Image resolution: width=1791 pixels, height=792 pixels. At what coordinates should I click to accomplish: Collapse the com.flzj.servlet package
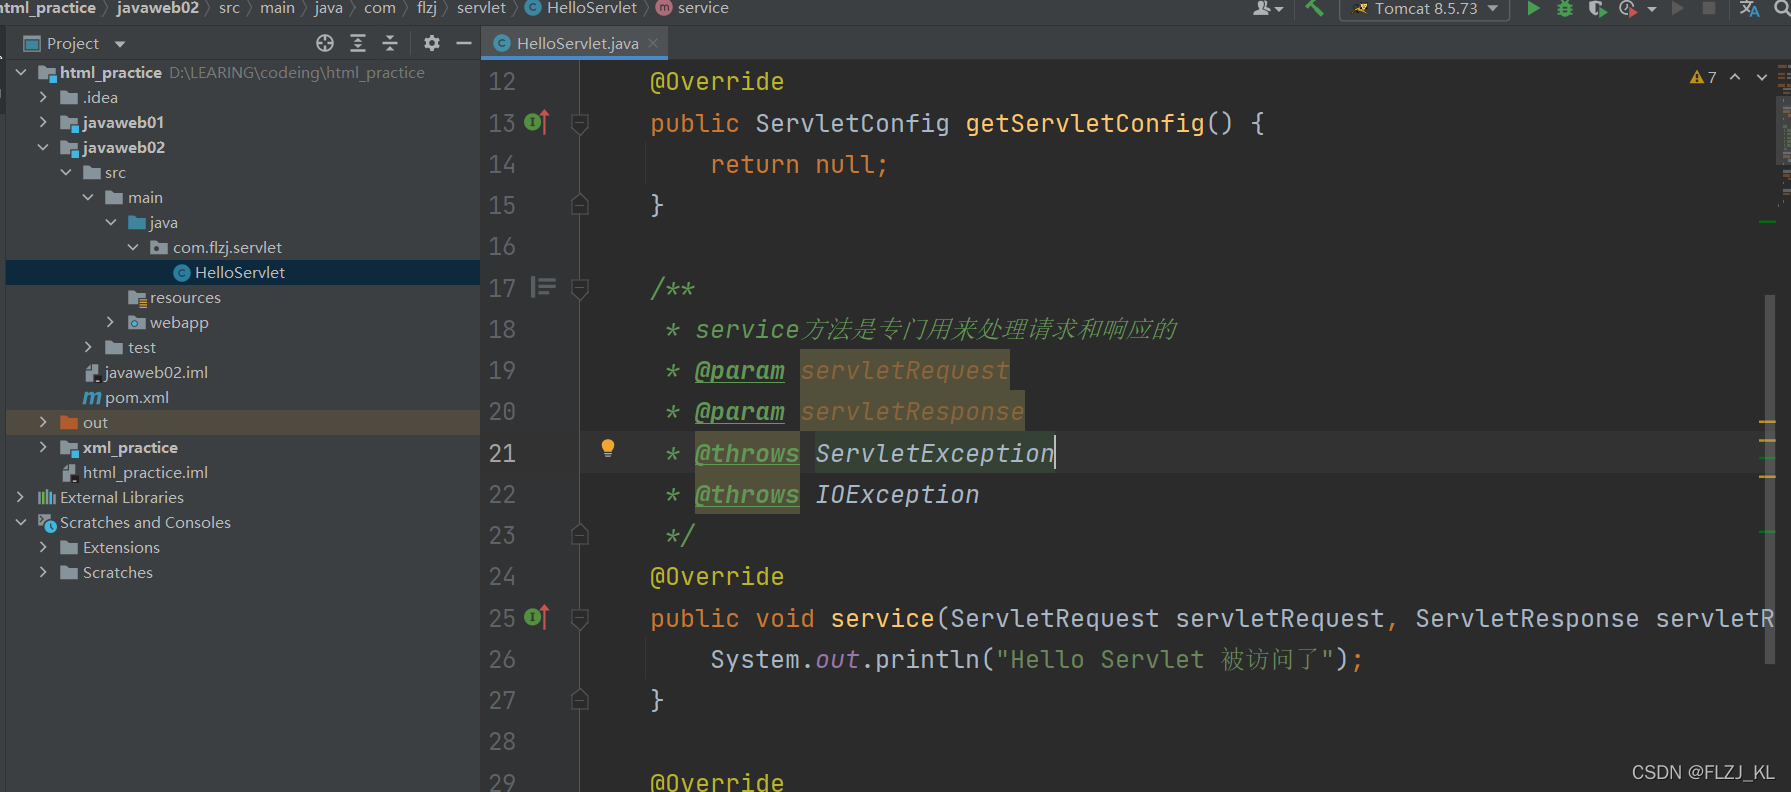(x=133, y=247)
